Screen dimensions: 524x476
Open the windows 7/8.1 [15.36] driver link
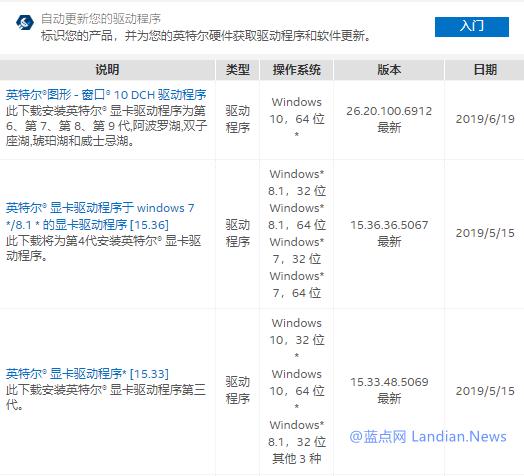(100, 216)
